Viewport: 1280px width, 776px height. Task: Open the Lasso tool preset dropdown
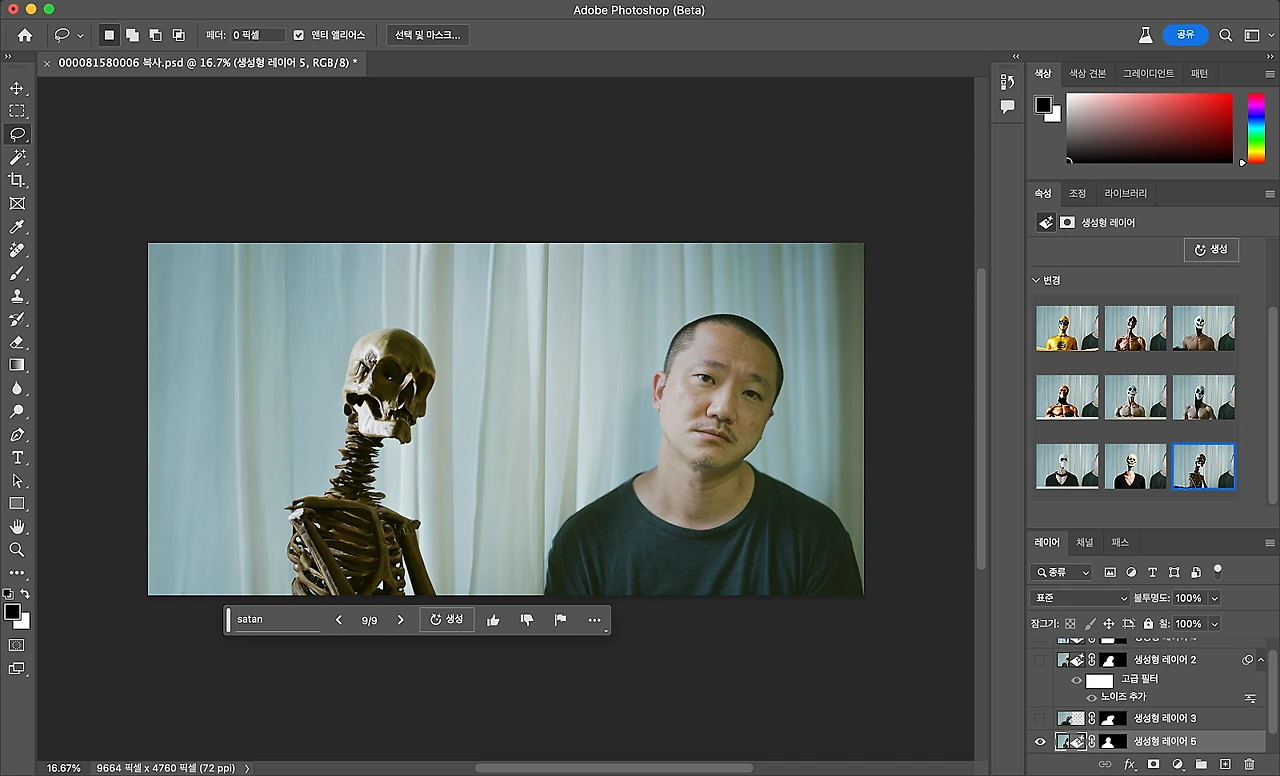pyautogui.click(x=80, y=36)
